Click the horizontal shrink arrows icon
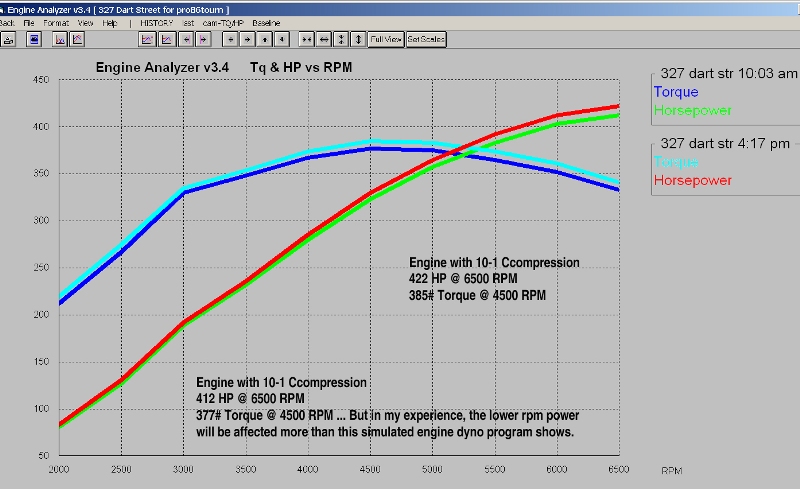This screenshot has height=489, width=800. point(306,39)
